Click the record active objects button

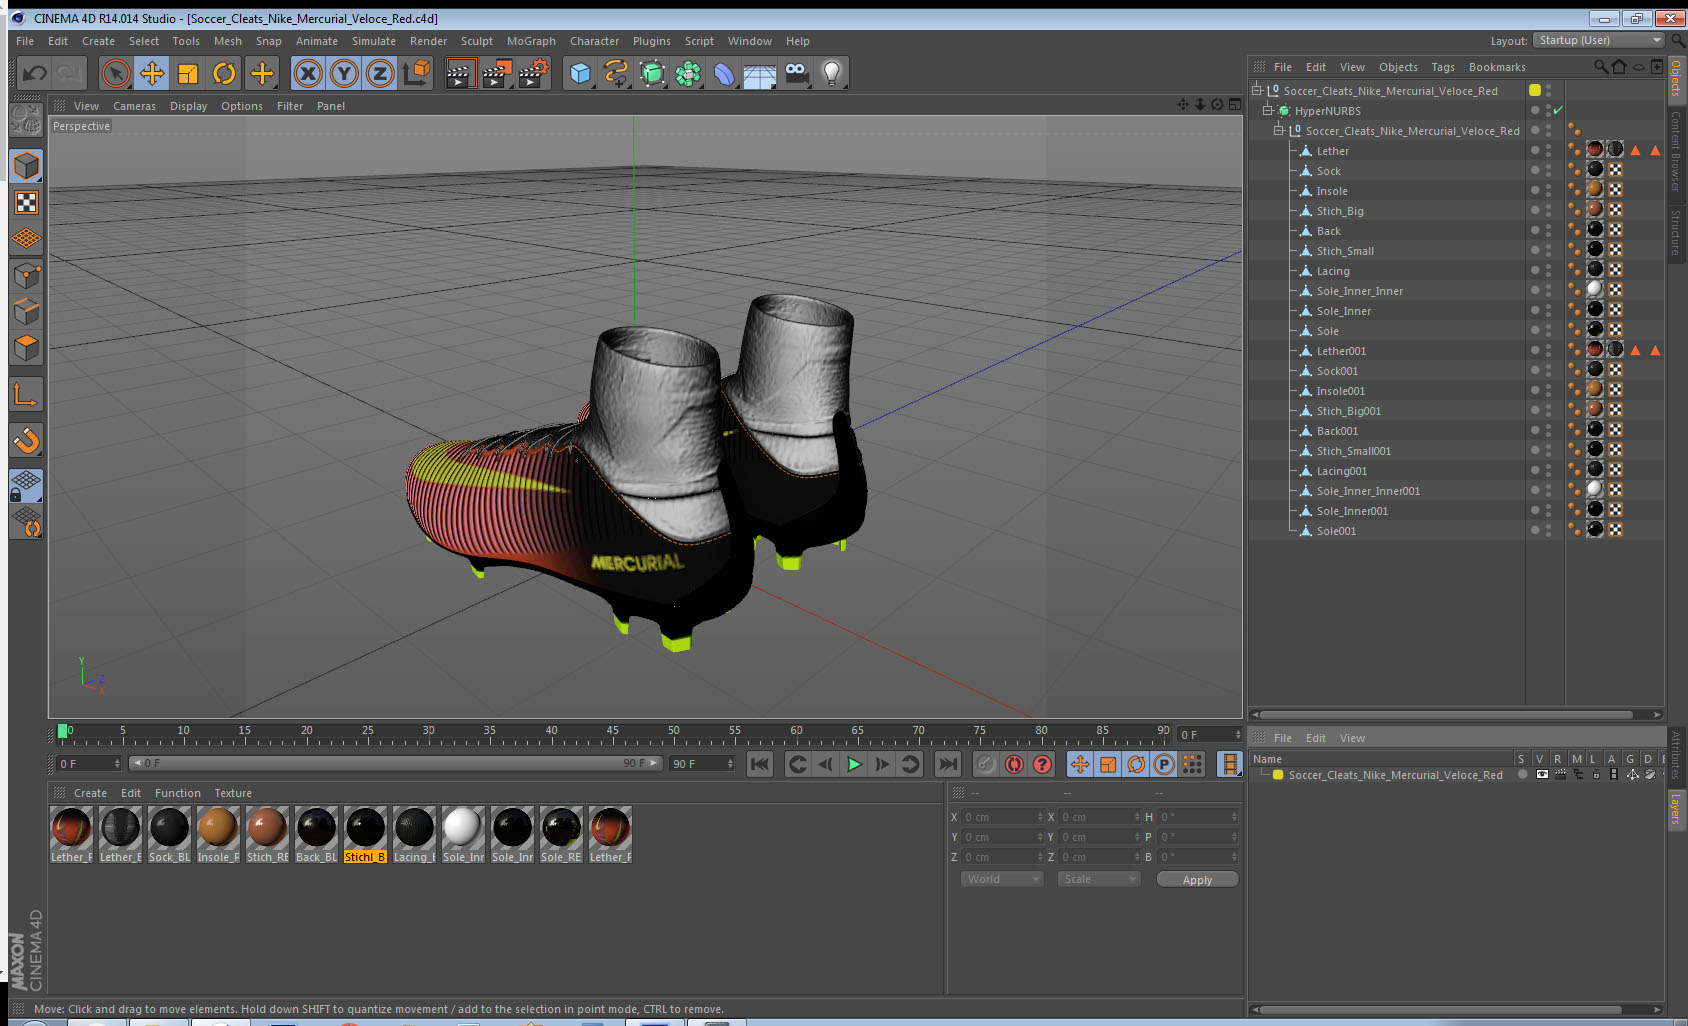(986, 764)
